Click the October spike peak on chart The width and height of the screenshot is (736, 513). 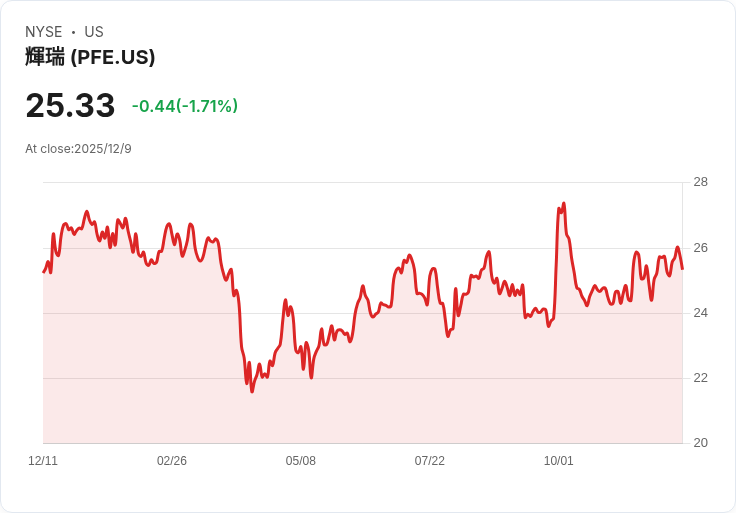564,204
